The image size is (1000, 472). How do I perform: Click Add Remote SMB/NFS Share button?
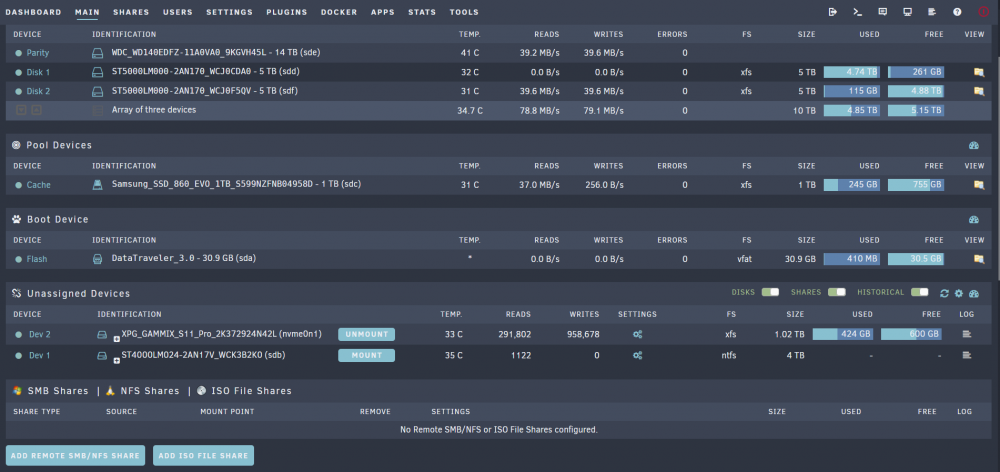click(x=75, y=455)
